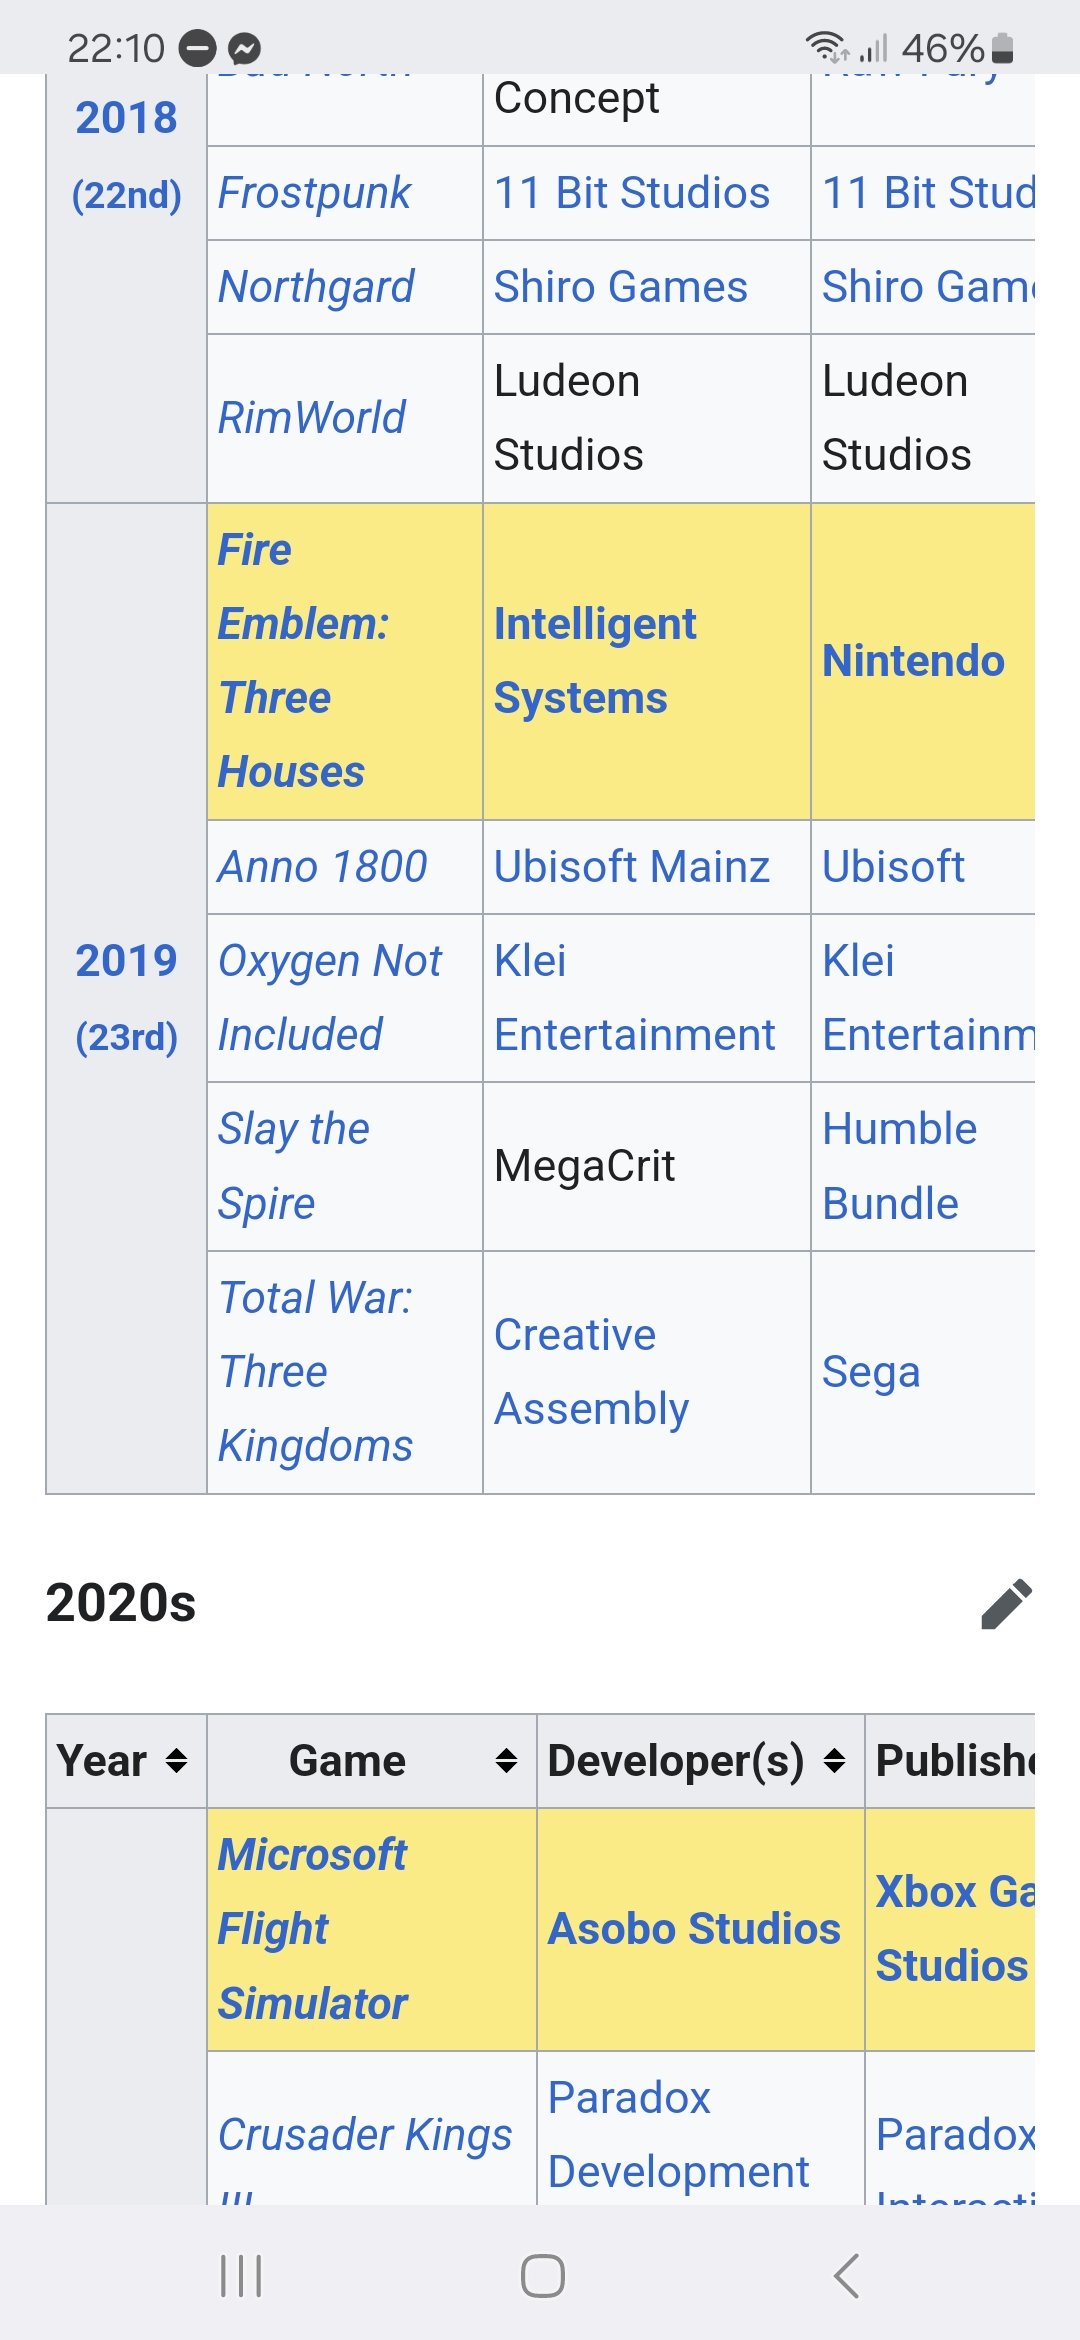
Task: Open Slay the Spire article
Action: point(293,1166)
